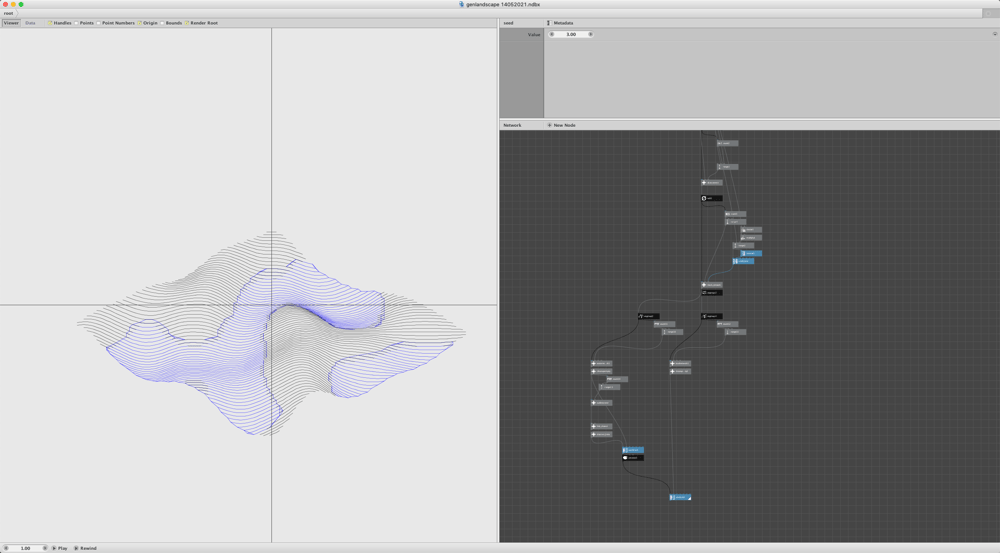Toggle the Origin checkbox
Viewport: 1000px width, 553px height.
click(x=139, y=23)
